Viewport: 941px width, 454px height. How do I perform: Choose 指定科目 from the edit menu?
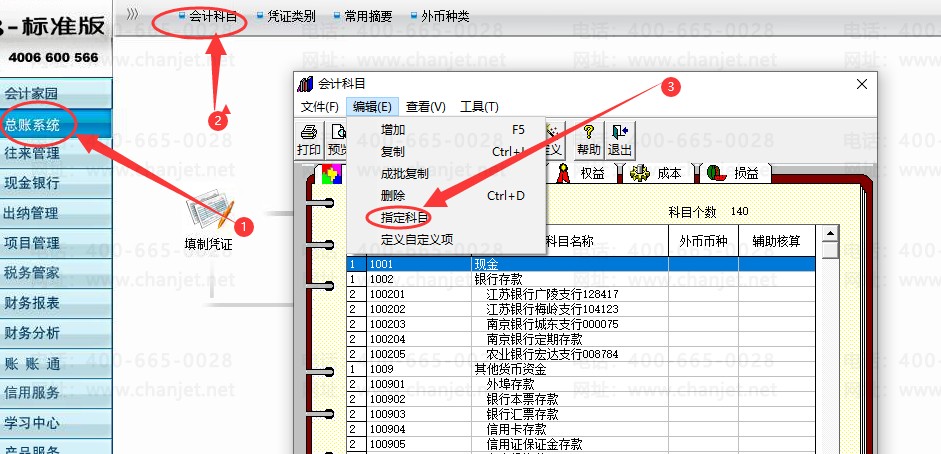[446, 218]
